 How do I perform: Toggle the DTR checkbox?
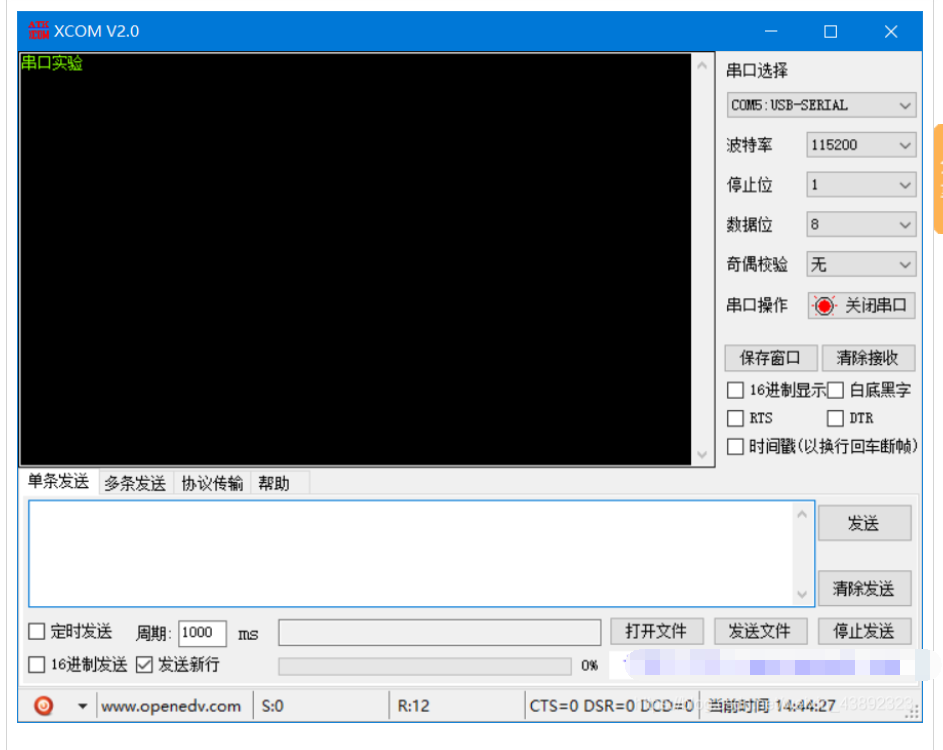(x=835, y=418)
